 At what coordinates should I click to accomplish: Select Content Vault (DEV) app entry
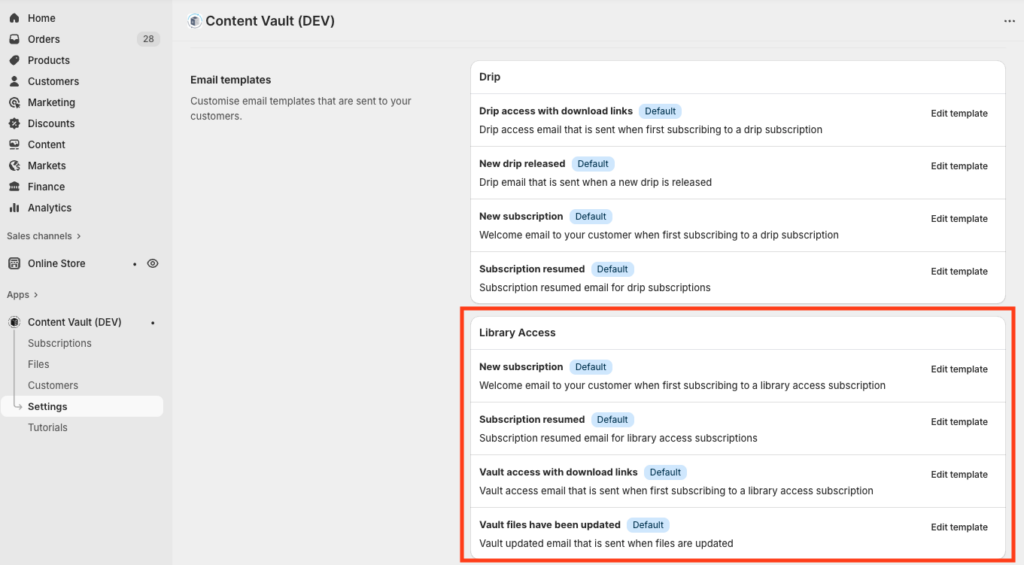tap(74, 322)
